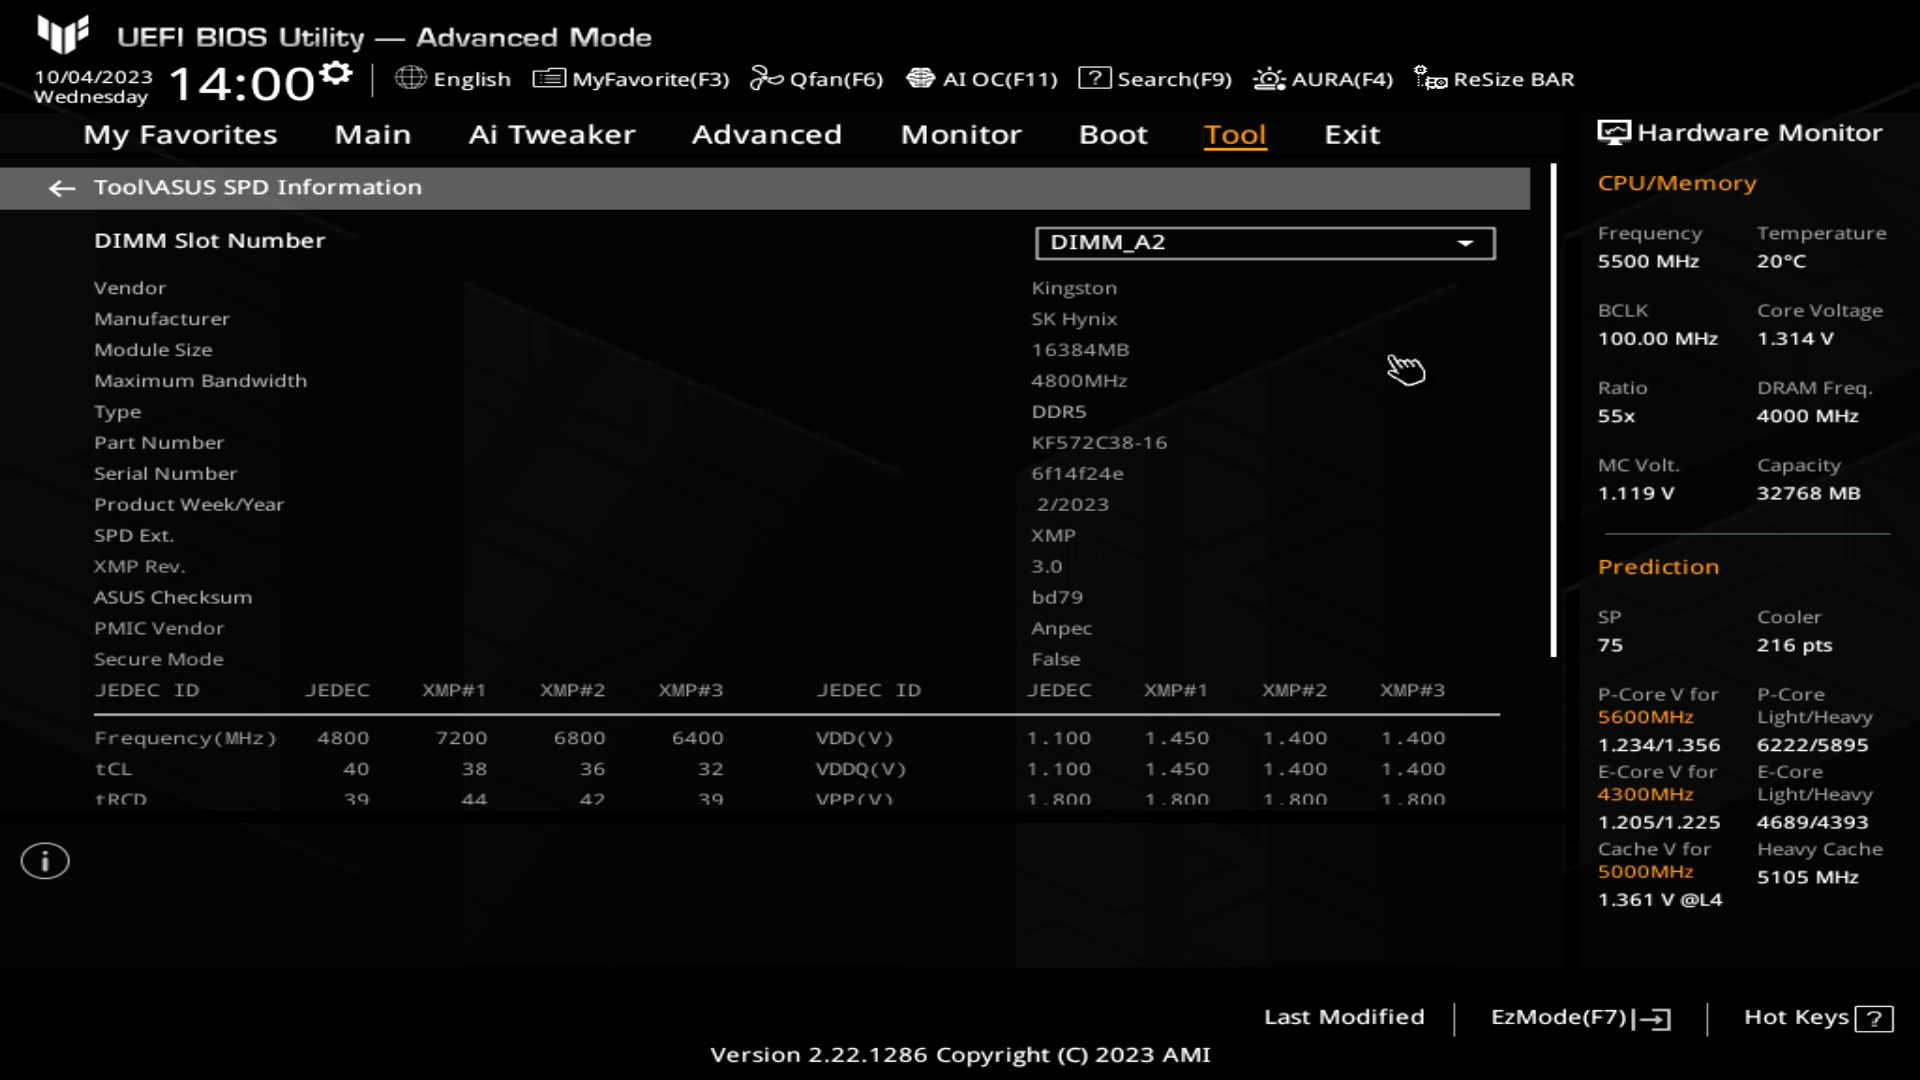This screenshot has height=1080, width=1920.
Task: Click the Hardware Monitor screen icon
Action: 1613,133
